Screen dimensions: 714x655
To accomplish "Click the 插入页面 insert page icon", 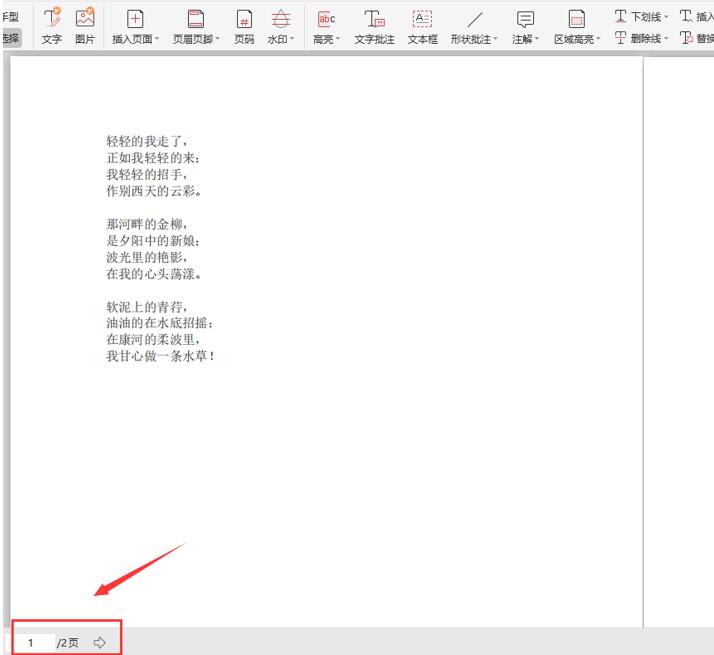I will coord(135,19).
